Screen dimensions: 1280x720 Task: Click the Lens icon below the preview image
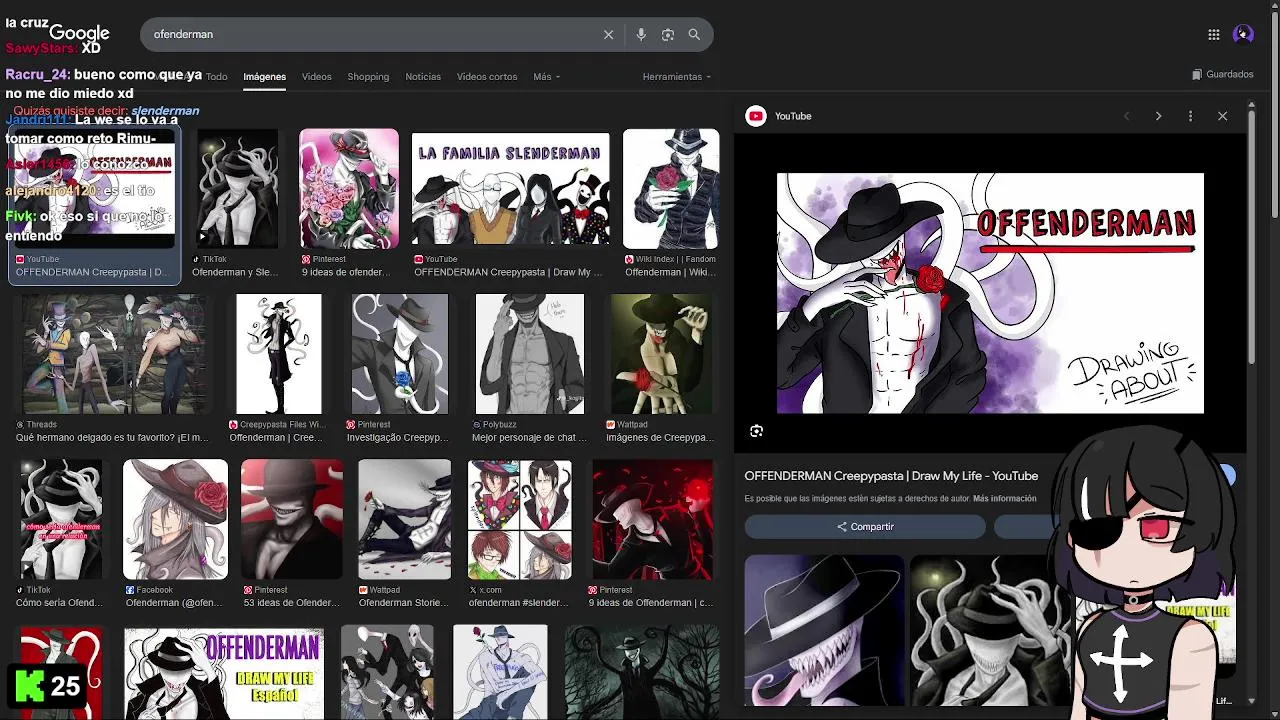(756, 431)
